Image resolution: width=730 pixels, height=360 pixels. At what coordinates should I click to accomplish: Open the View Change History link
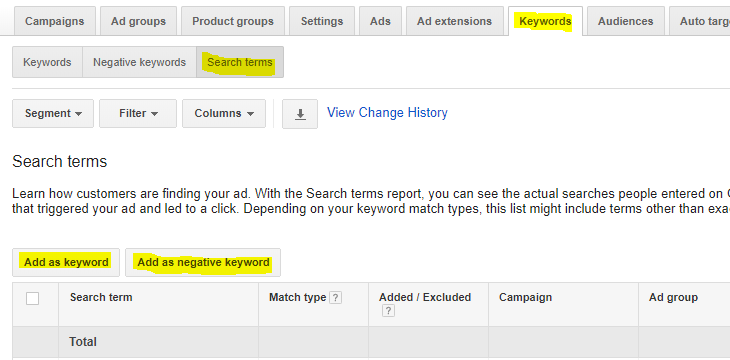point(387,113)
